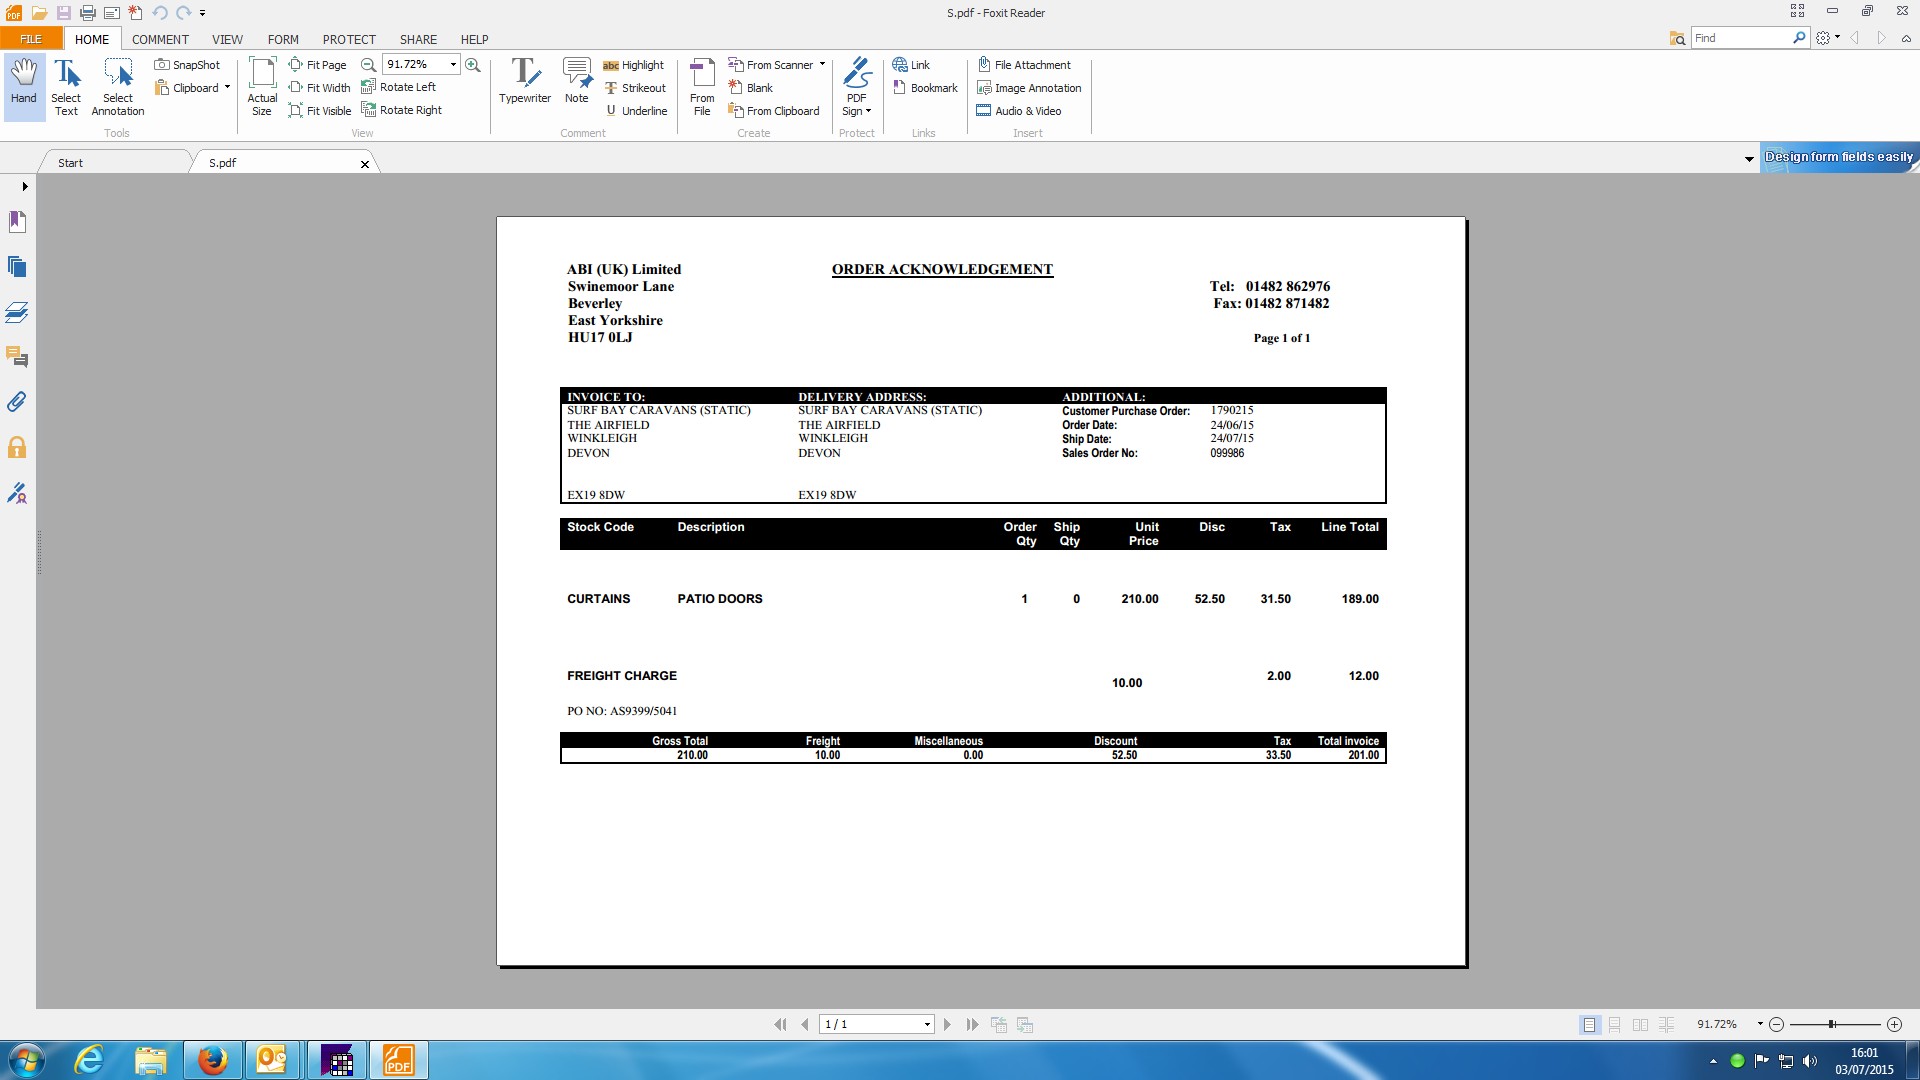Click the Fit Width button
1920x1080 pixels.
pyautogui.click(x=319, y=88)
